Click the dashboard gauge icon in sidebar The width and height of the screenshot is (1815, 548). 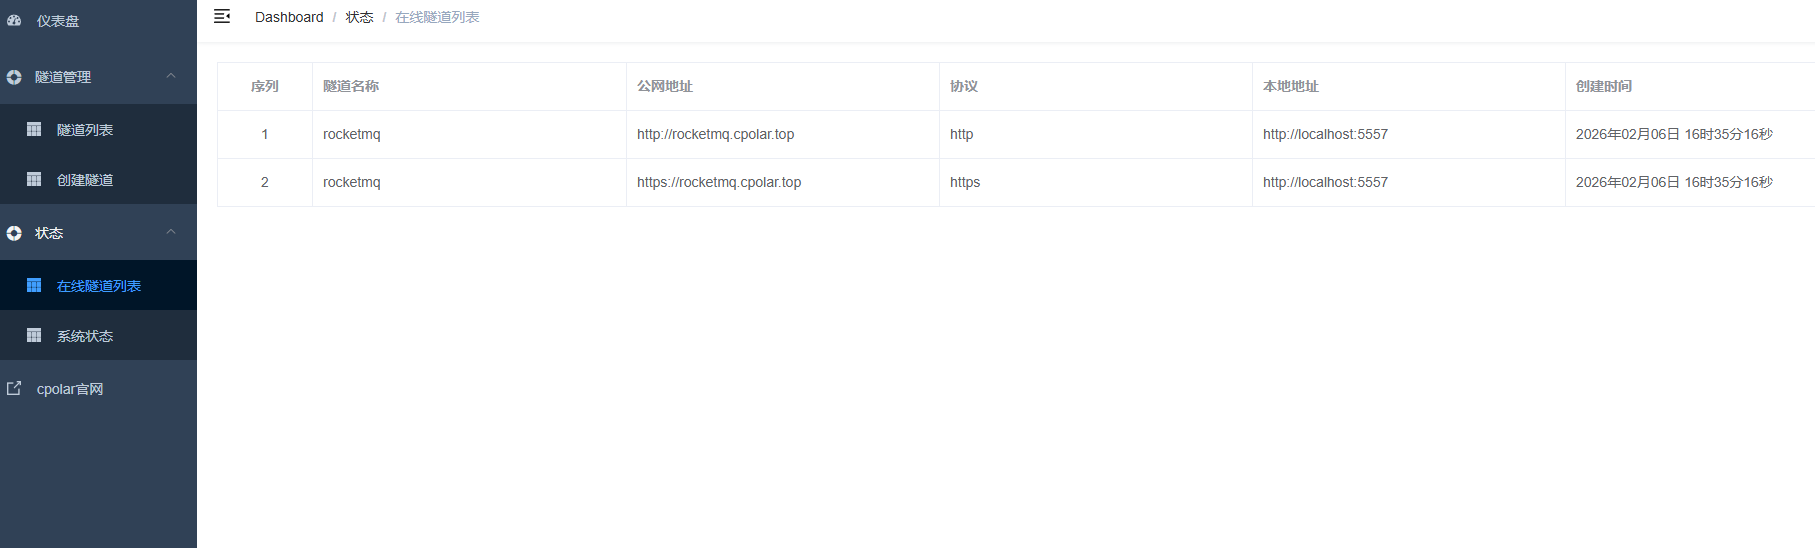click(x=14, y=20)
